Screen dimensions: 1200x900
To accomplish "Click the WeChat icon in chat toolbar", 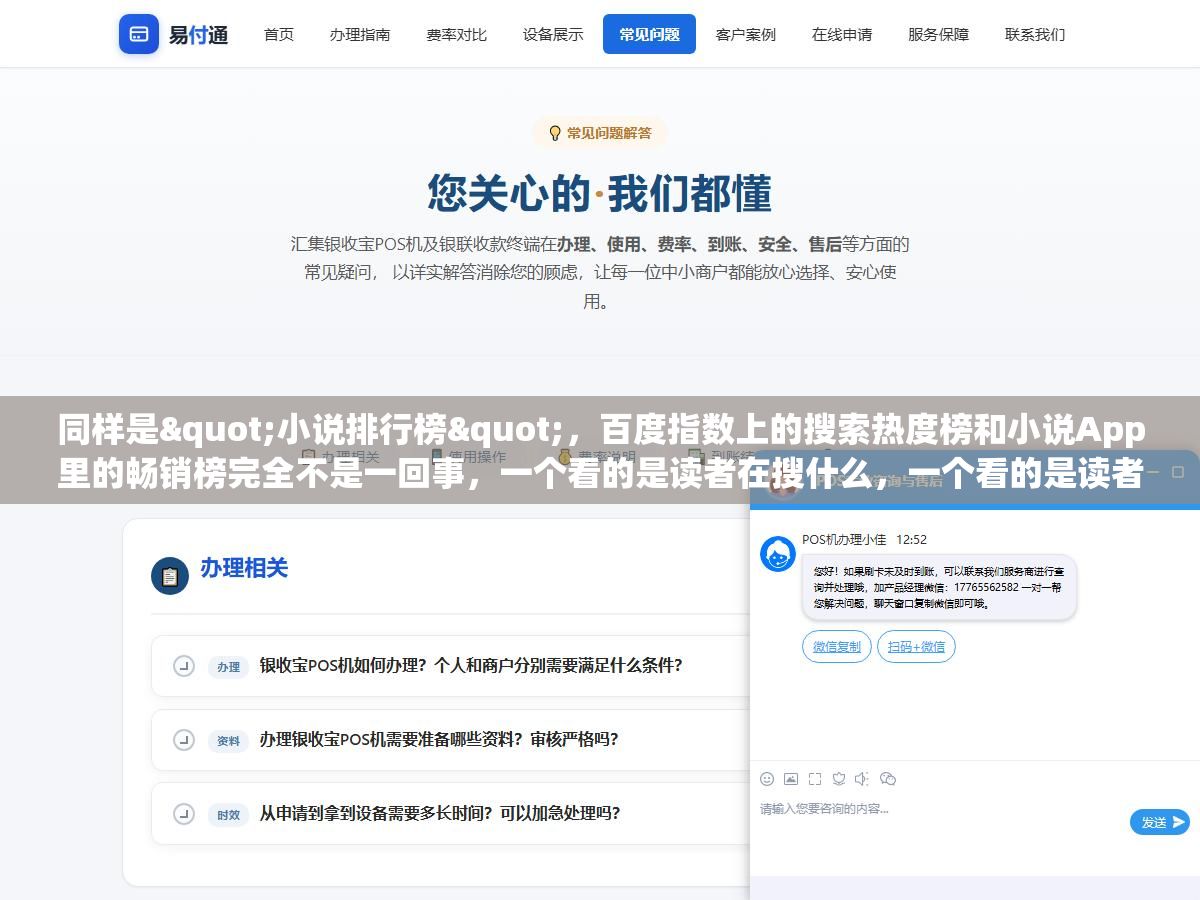I will click(x=888, y=779).
